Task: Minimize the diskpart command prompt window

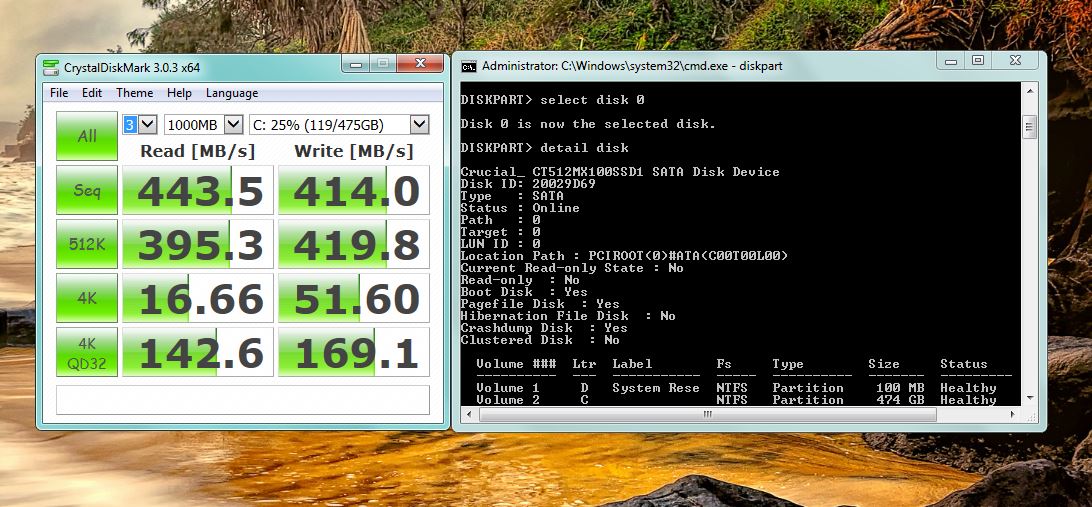Action: 950,61
